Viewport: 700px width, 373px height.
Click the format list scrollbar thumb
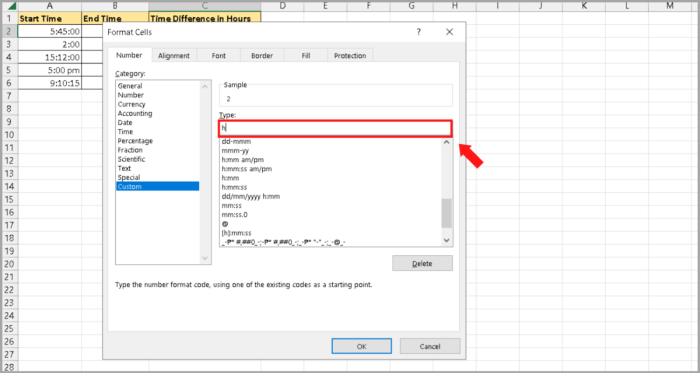click(x=446, y=213)
